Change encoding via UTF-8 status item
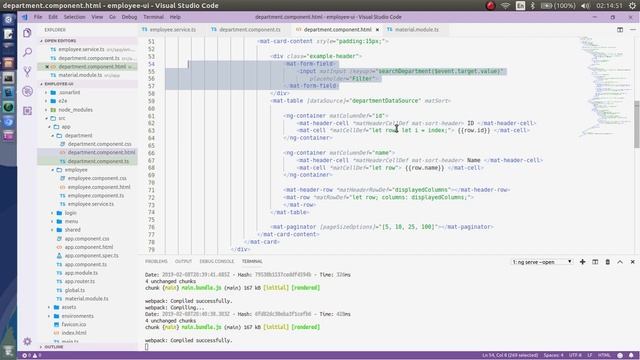The height and width of the screenshot is (360, 640). coord(576,355)
